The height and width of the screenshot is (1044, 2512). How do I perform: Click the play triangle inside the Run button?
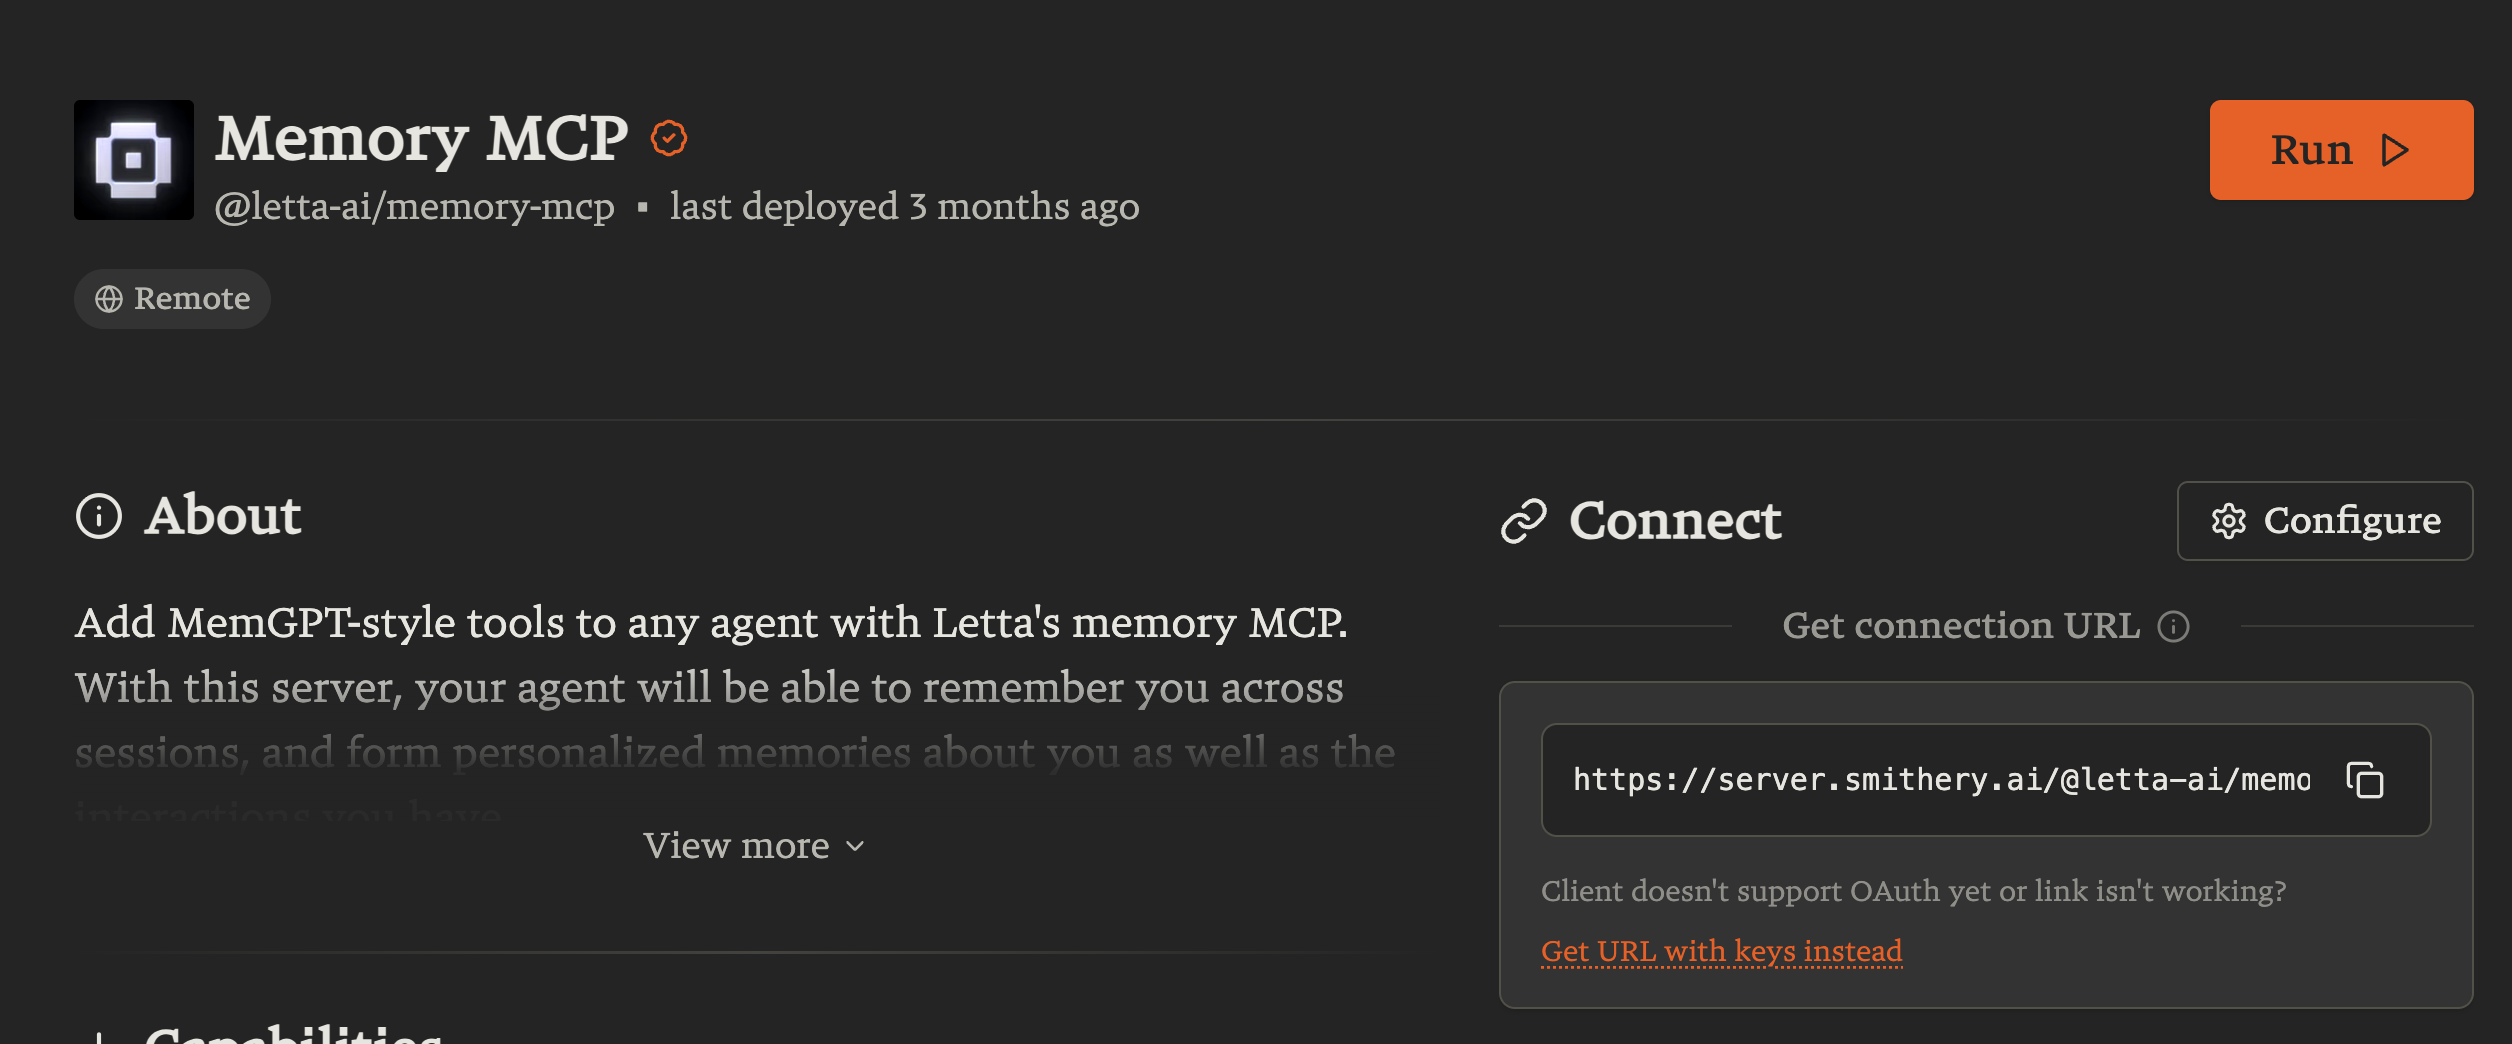2396,150
